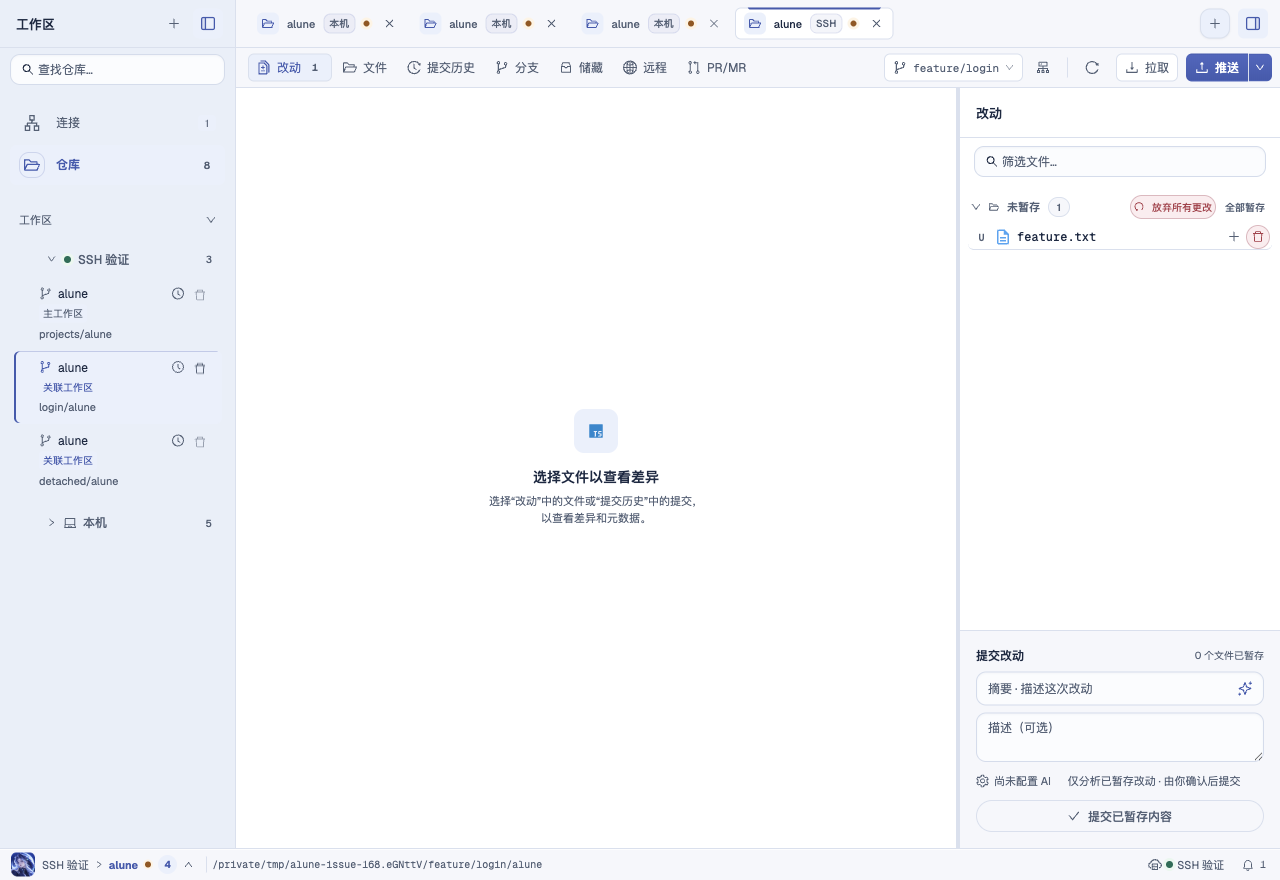1280x880 pixels.
Task: Open history clock icon for projects/alune worktree
Action: (x=178, y=294)
